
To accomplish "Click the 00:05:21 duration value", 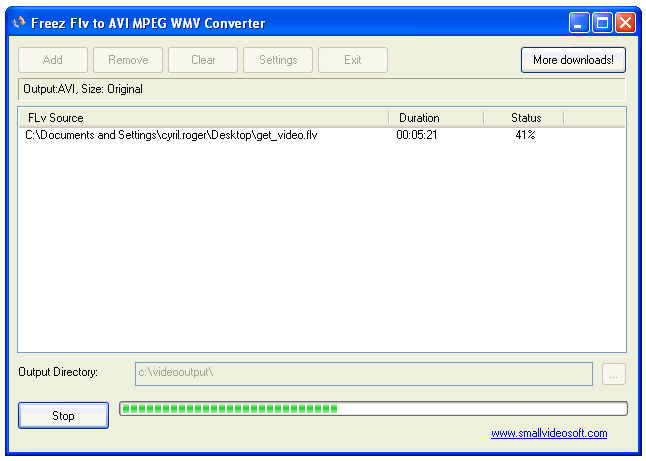I will click(417, 135).
